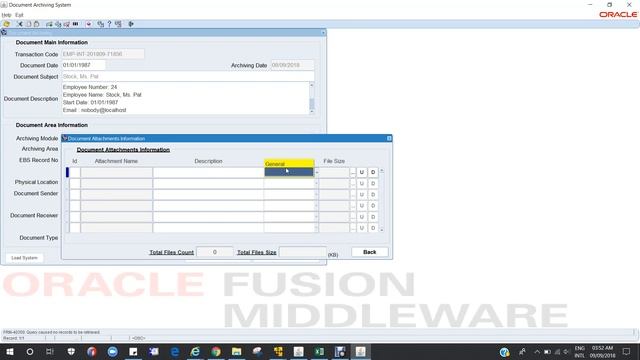Click the Cortana search circle on taskbar
Viewport: 640px width, 360px height.
click(30, 351)
